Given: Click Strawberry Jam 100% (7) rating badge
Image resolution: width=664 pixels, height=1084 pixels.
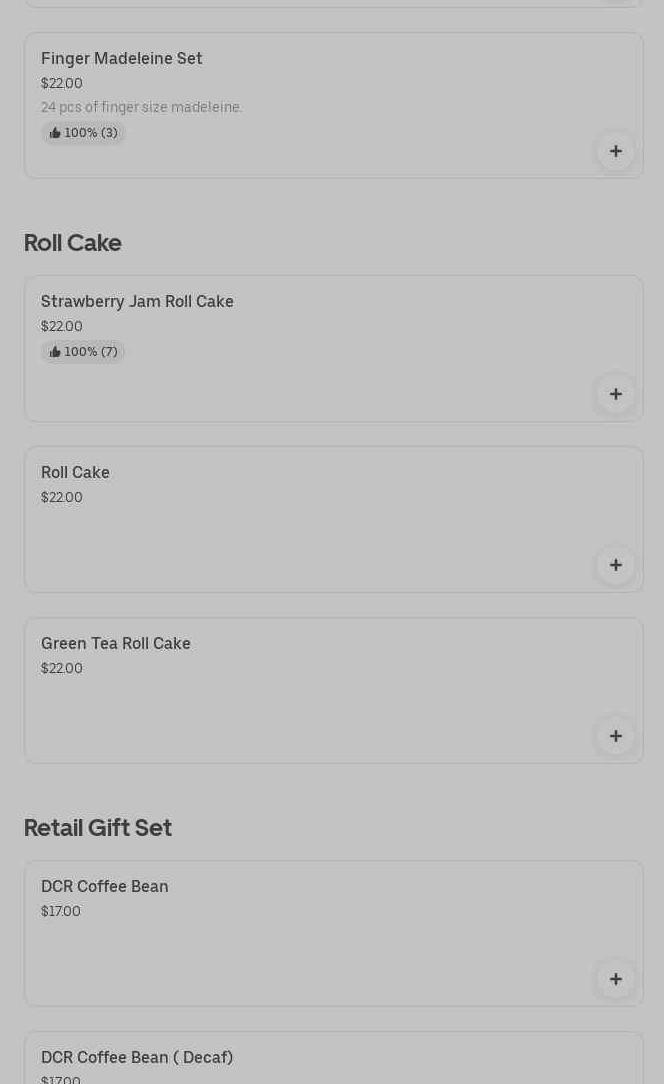Looking at the screenshot, I should [x=84, y=352].
